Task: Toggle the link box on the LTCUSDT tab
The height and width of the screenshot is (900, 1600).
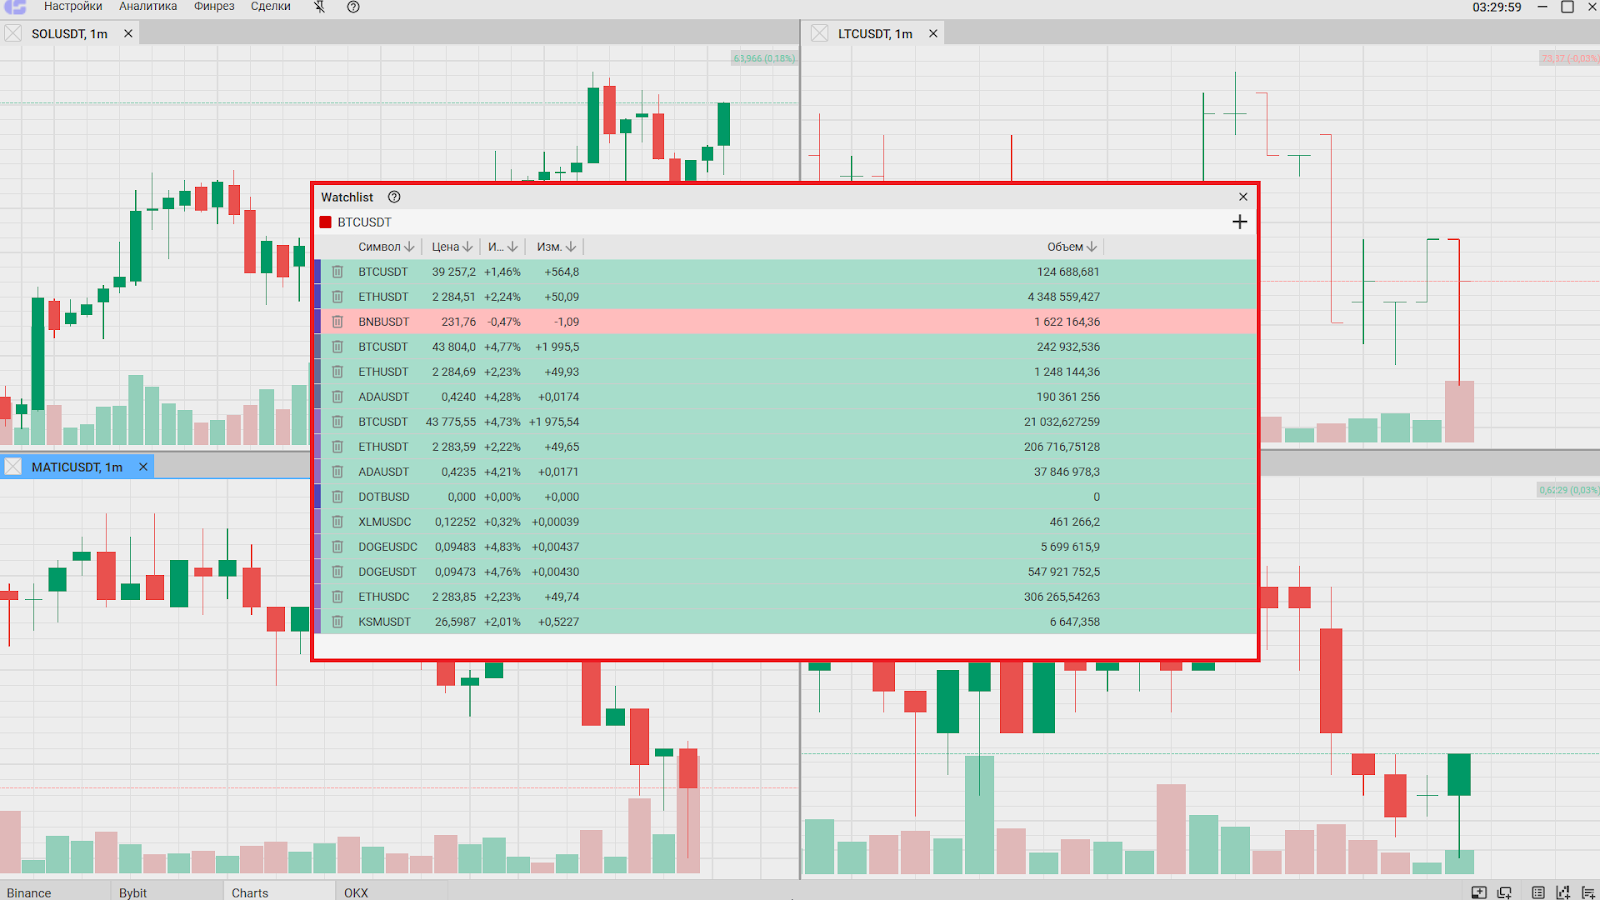Action: pyautogui.click(x=820, y=33)
